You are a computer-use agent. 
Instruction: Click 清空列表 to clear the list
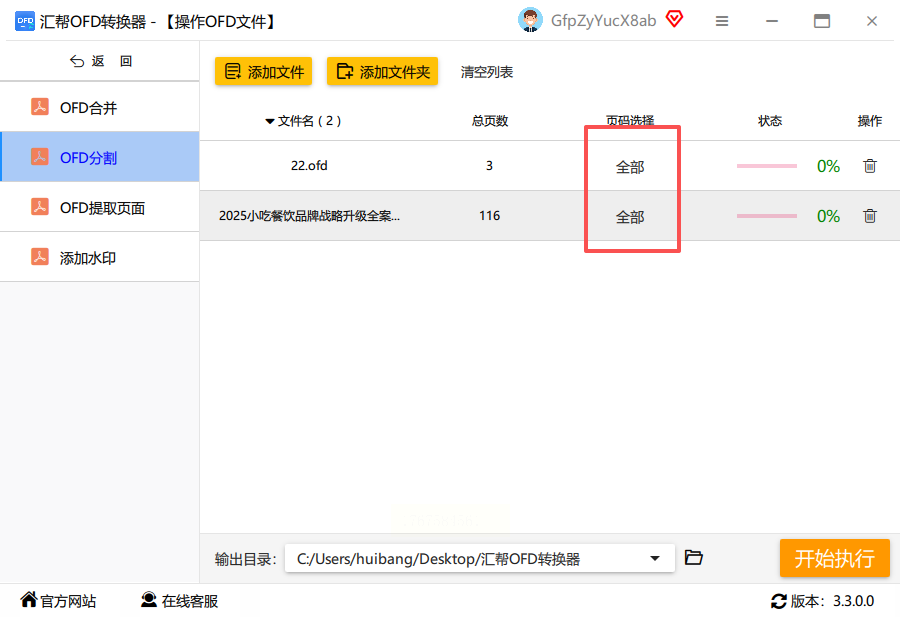coord(487,72)
